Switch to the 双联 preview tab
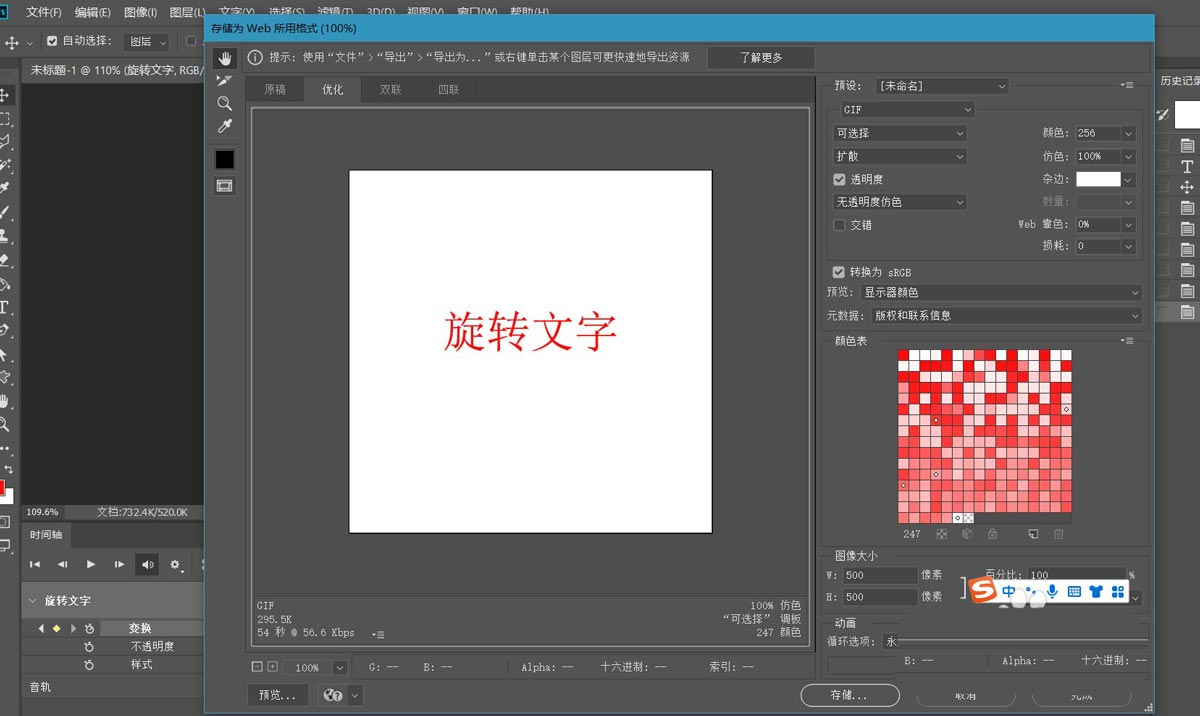Screen dimensions: 1200x716 coord(389,88)
